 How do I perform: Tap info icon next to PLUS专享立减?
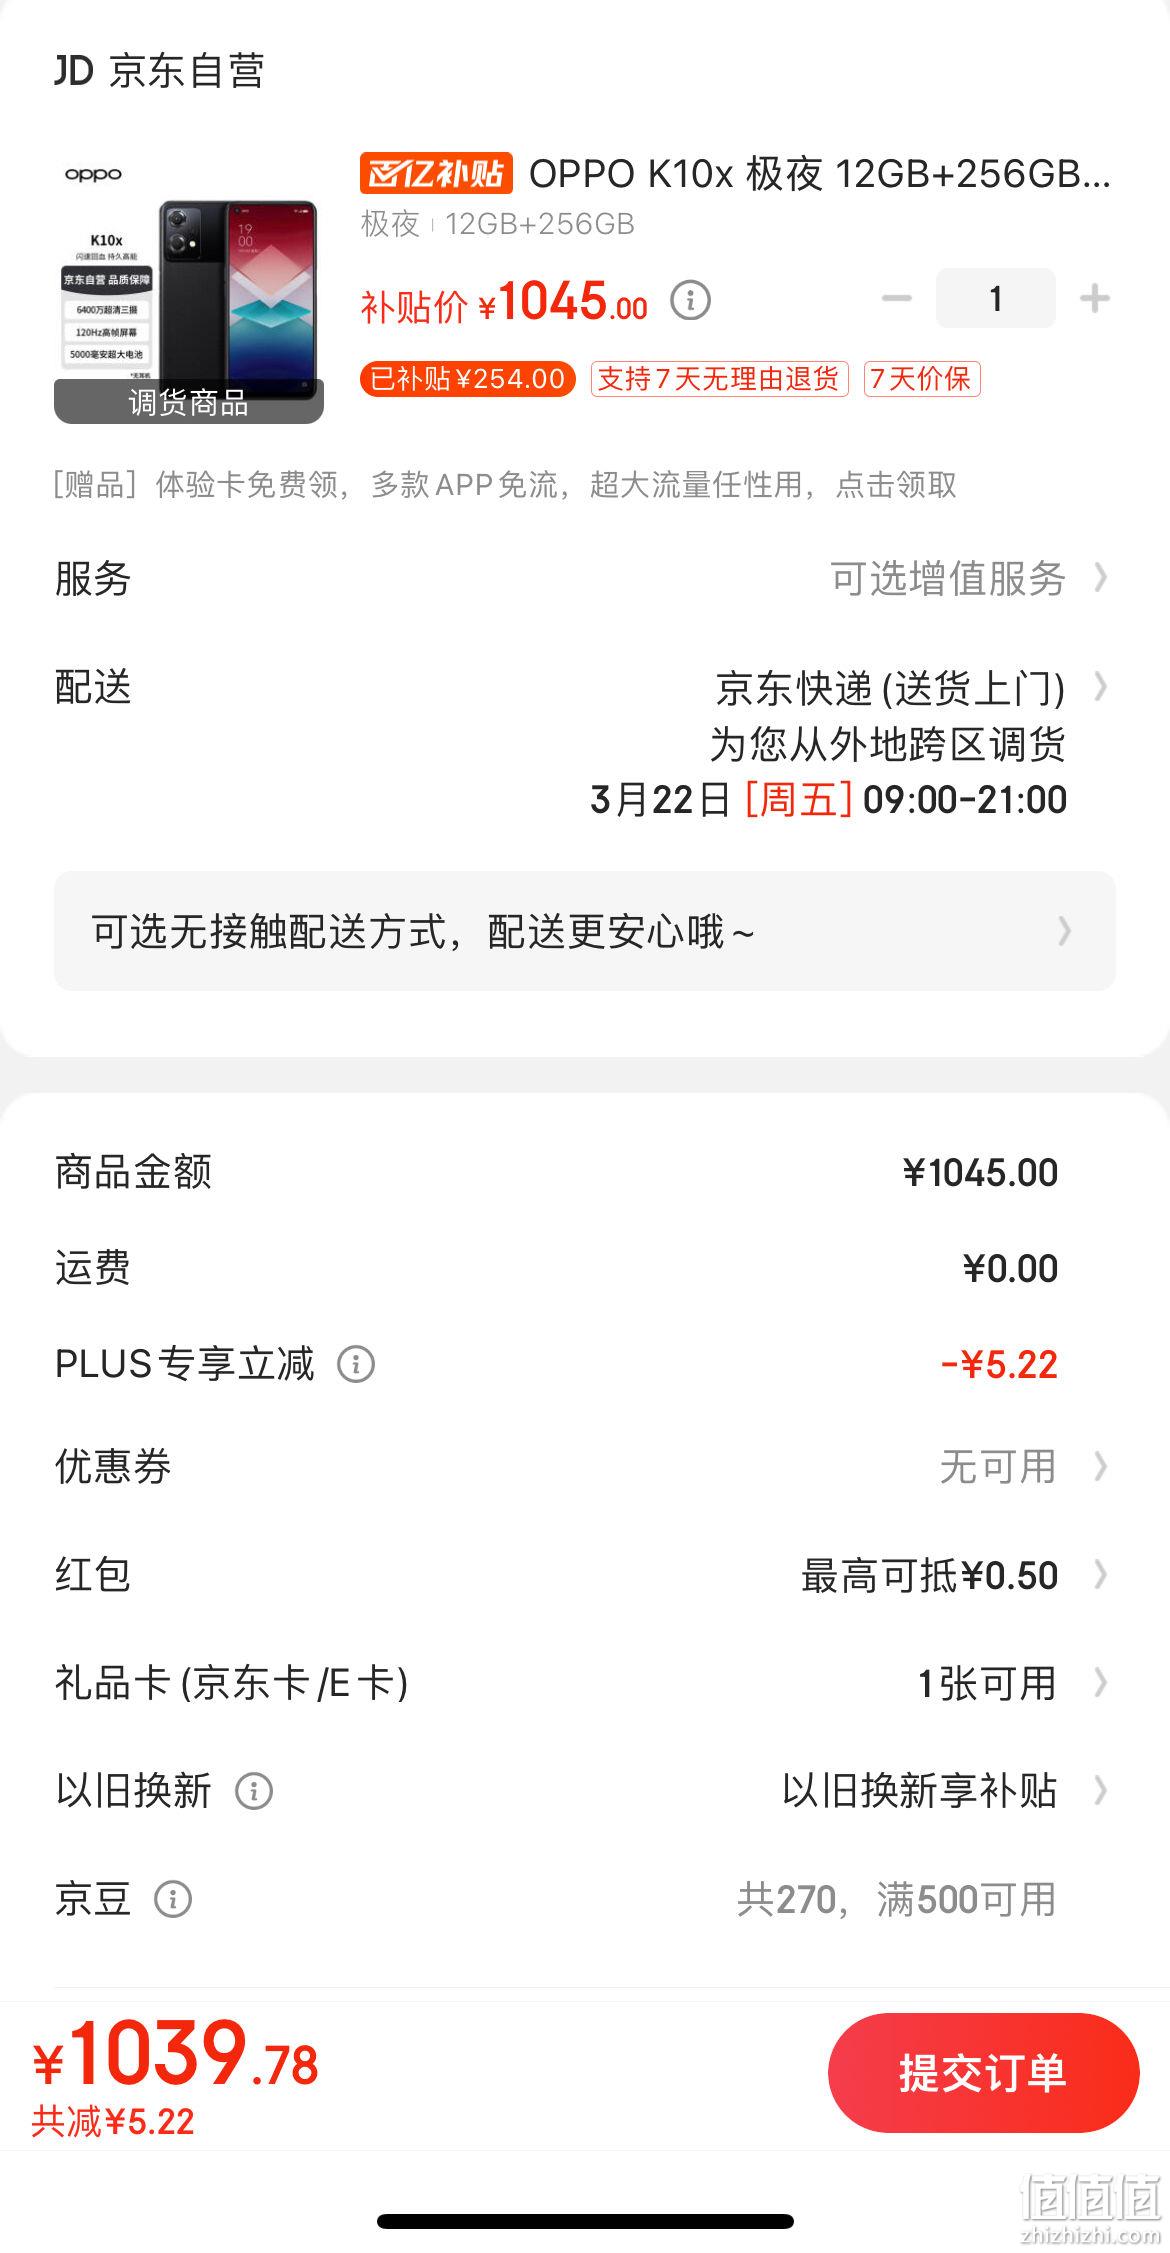355,1364
